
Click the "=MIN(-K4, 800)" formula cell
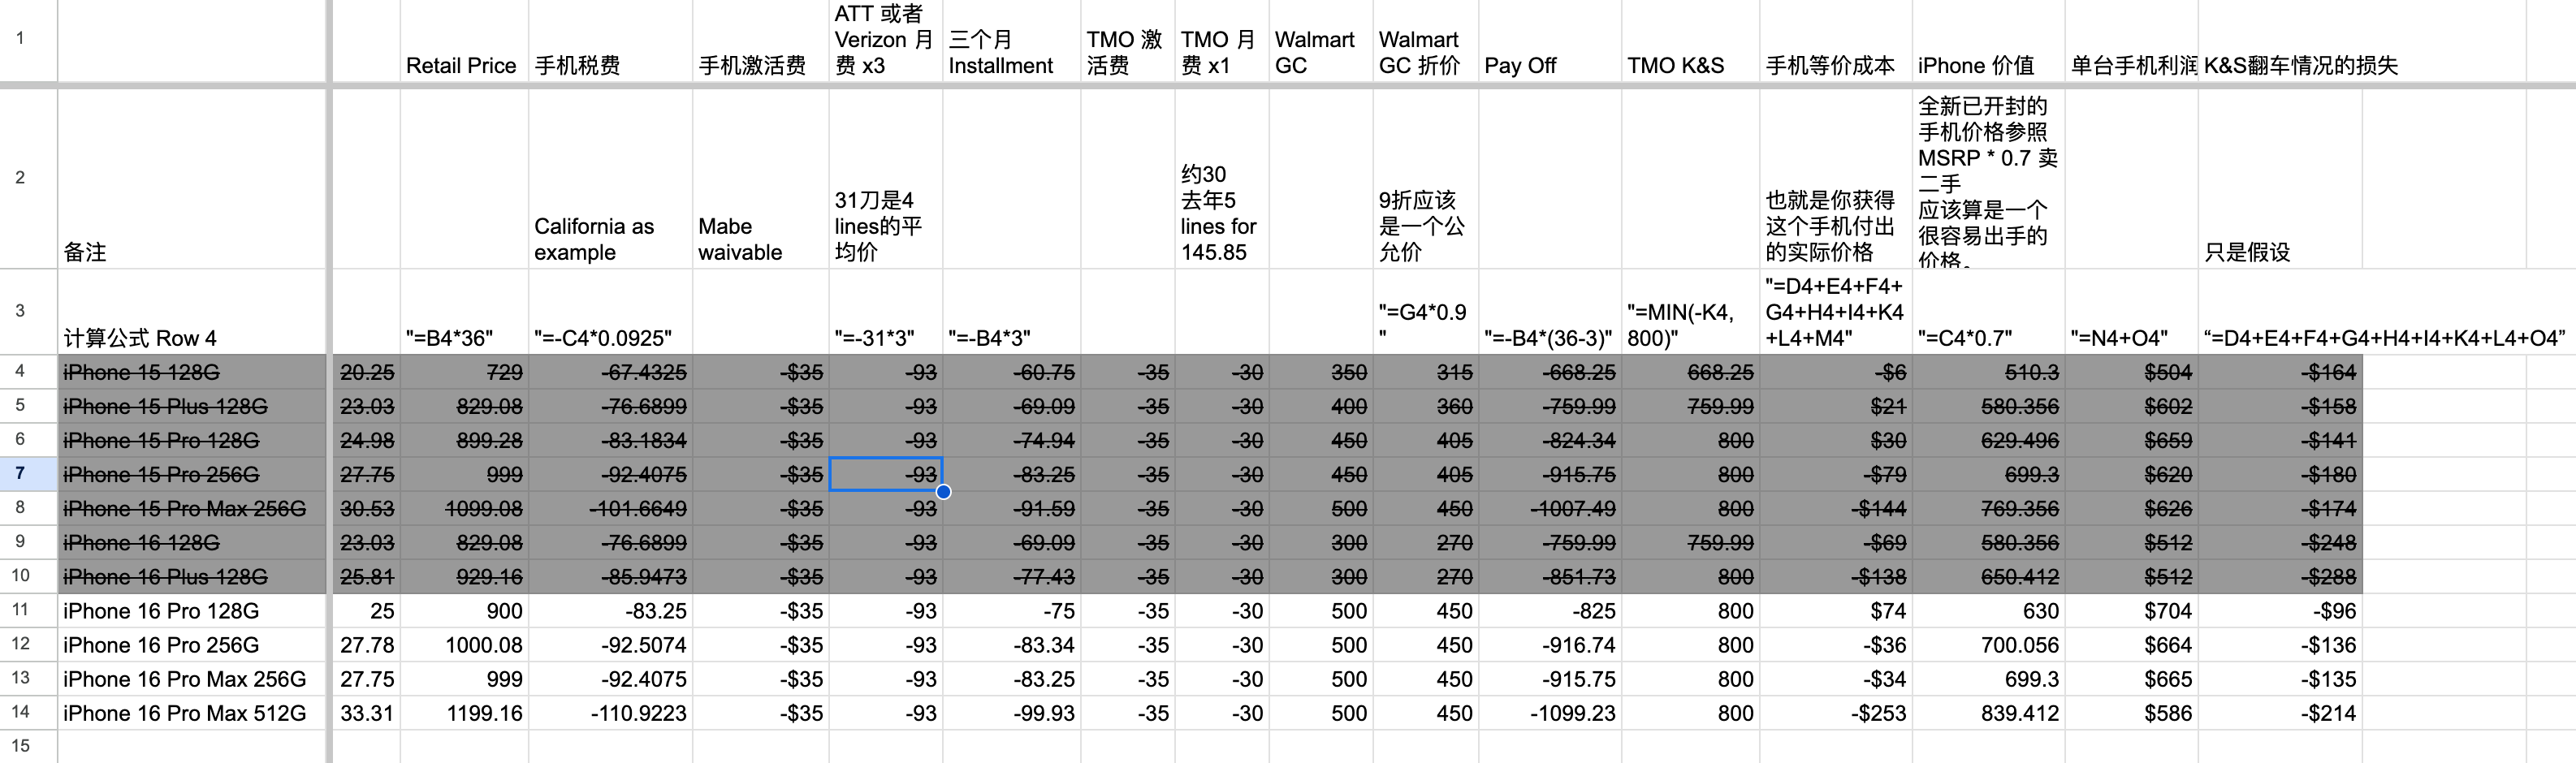pyautogui.click(x=1689, y=312)
